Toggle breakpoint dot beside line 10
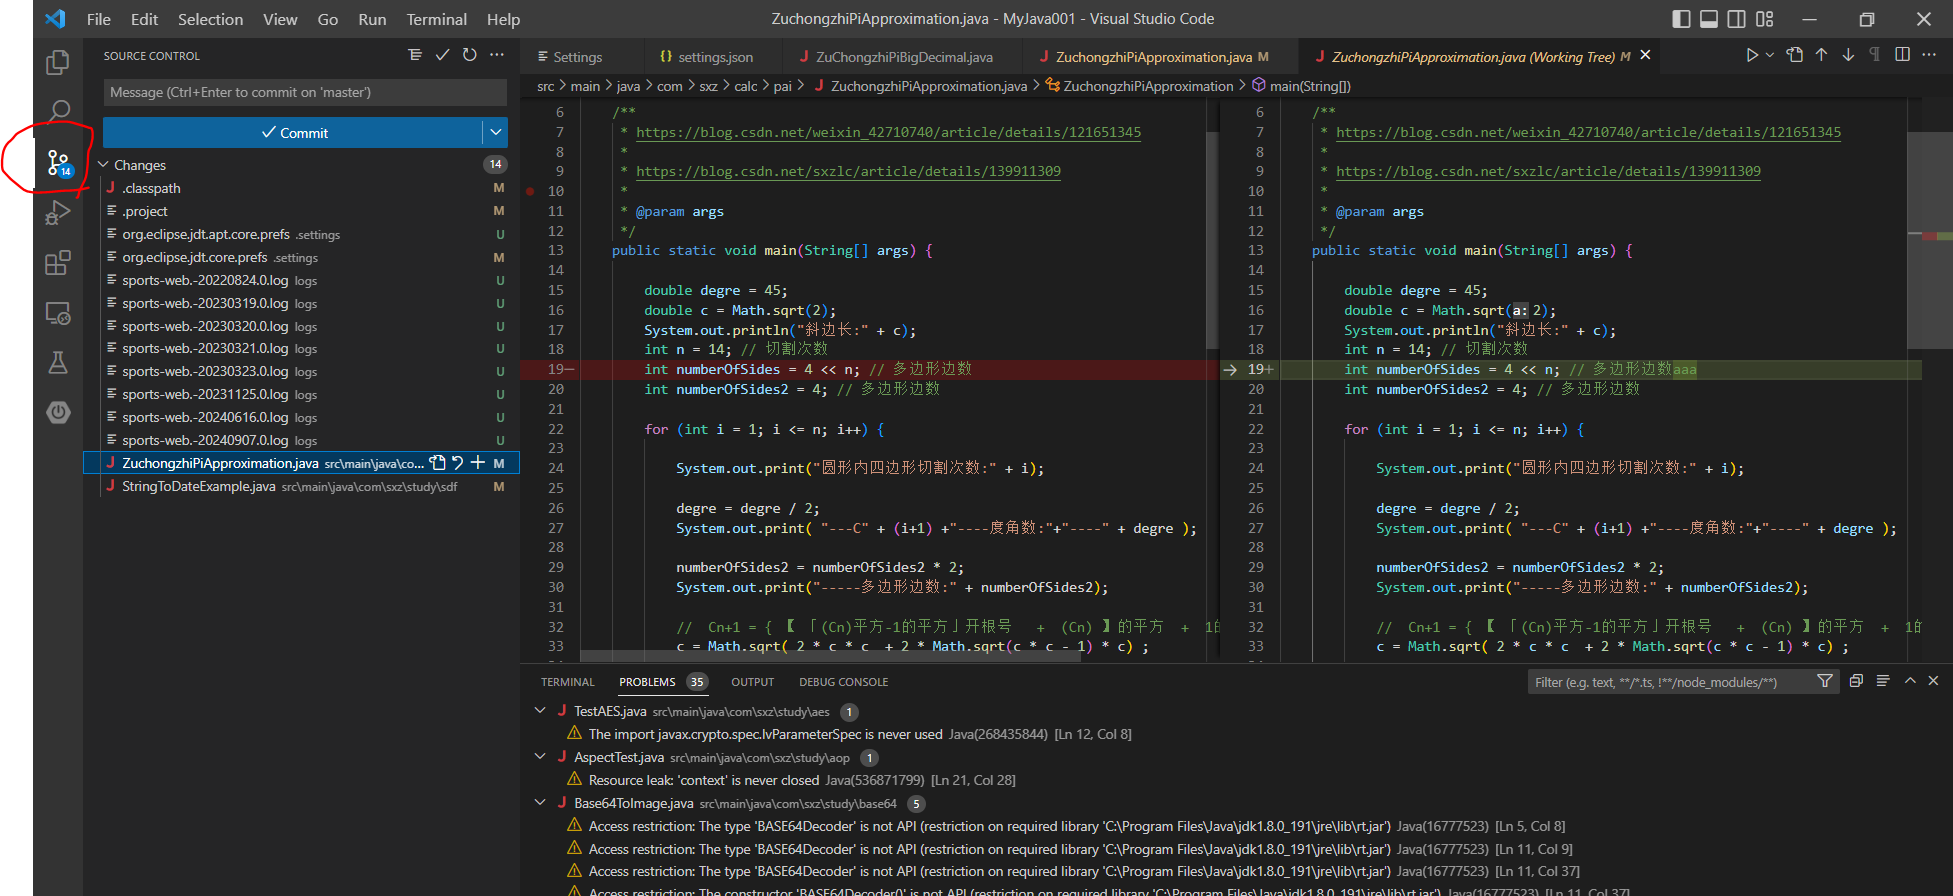The width and height of the screenshot is (1953, 896). pyautogui.click(x=530, y=191)
